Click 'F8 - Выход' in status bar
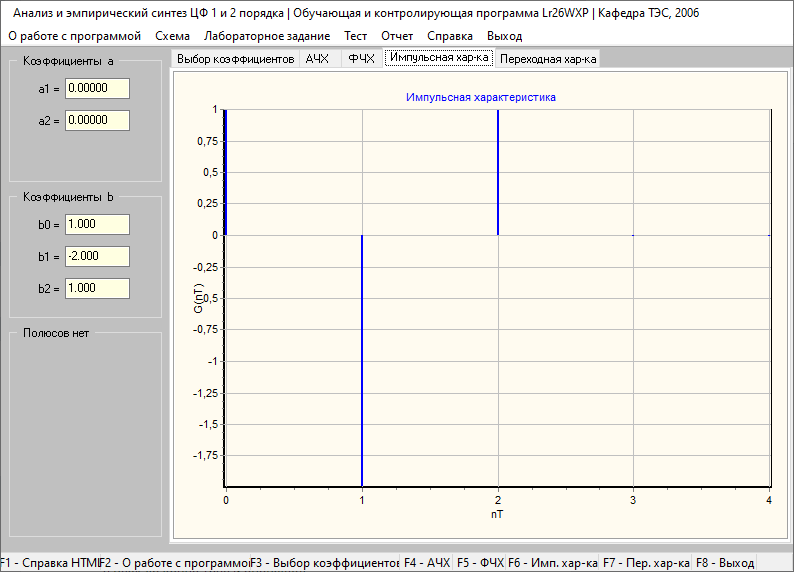Viewport: 794px width, 572px height. click(x=725, y=563)
